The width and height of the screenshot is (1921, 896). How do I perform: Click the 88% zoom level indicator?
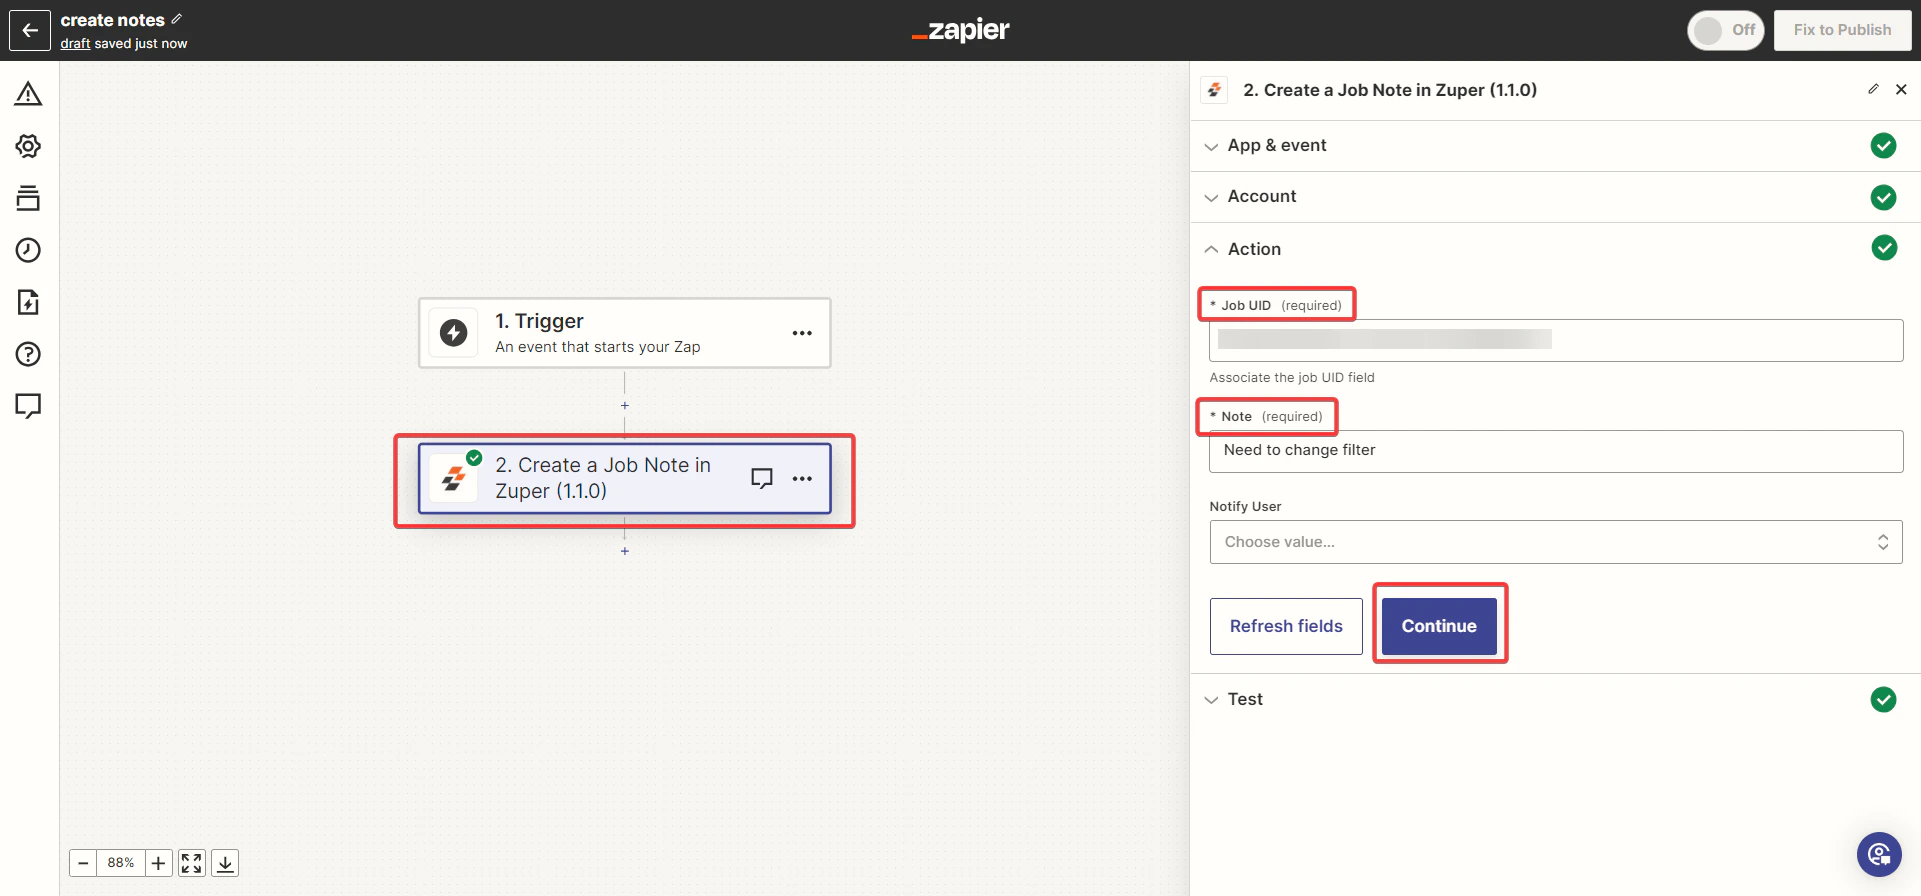[121, 863]
